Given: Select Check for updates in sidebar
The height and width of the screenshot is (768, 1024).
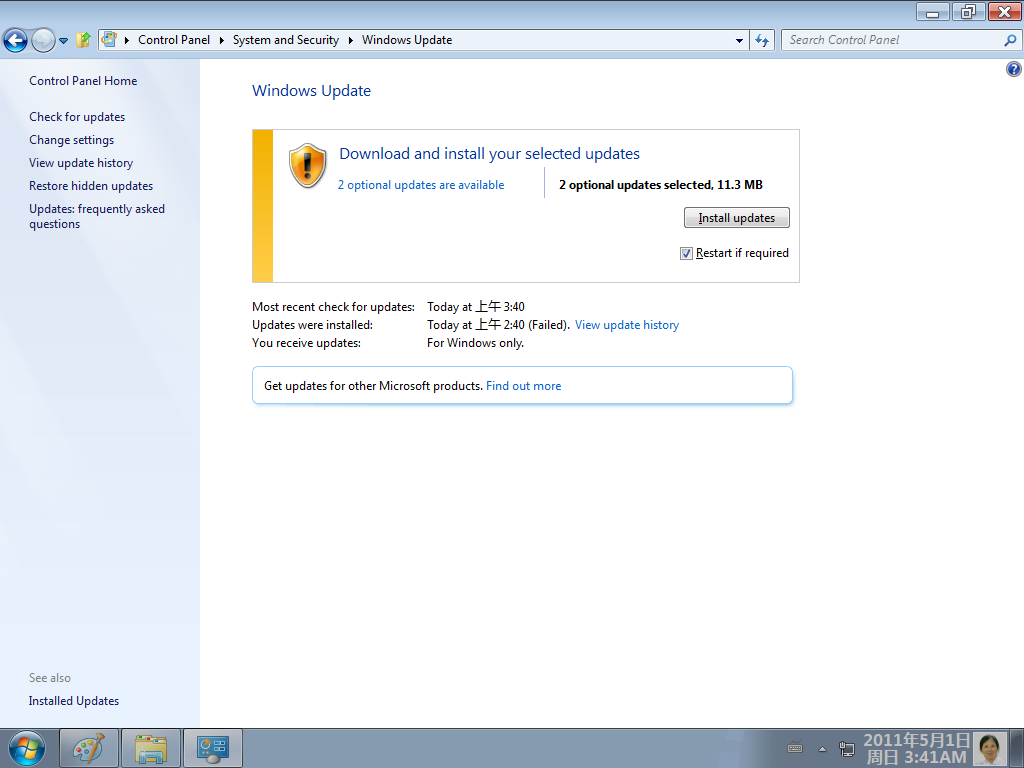Looking at the screenshot, I should 77,117.
